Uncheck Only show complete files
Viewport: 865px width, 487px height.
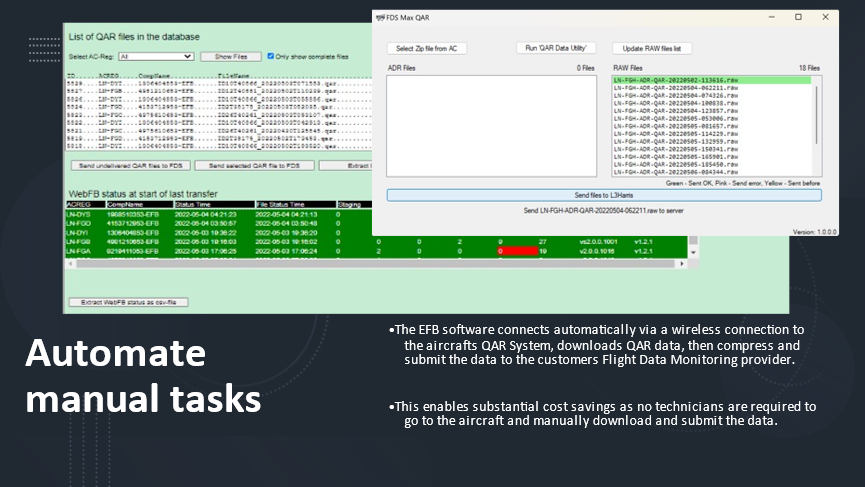click(270, 57)
